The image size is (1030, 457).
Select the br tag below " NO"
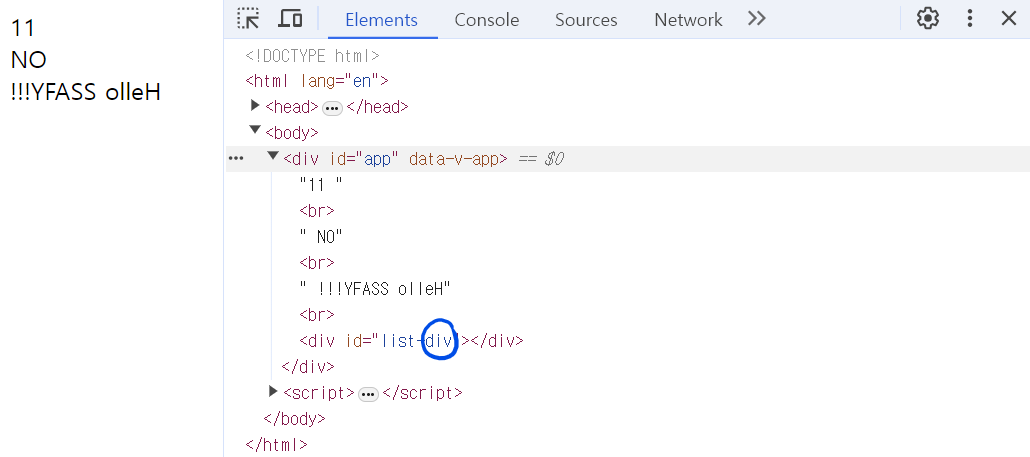pyautogui.click(x=317, y=263)
